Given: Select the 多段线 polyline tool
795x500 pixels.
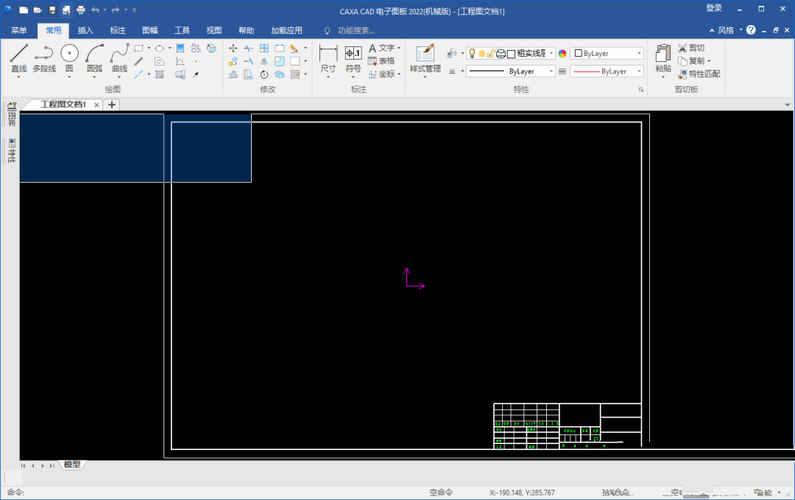Looking at the screenshot, I should (x=44, y=58).
